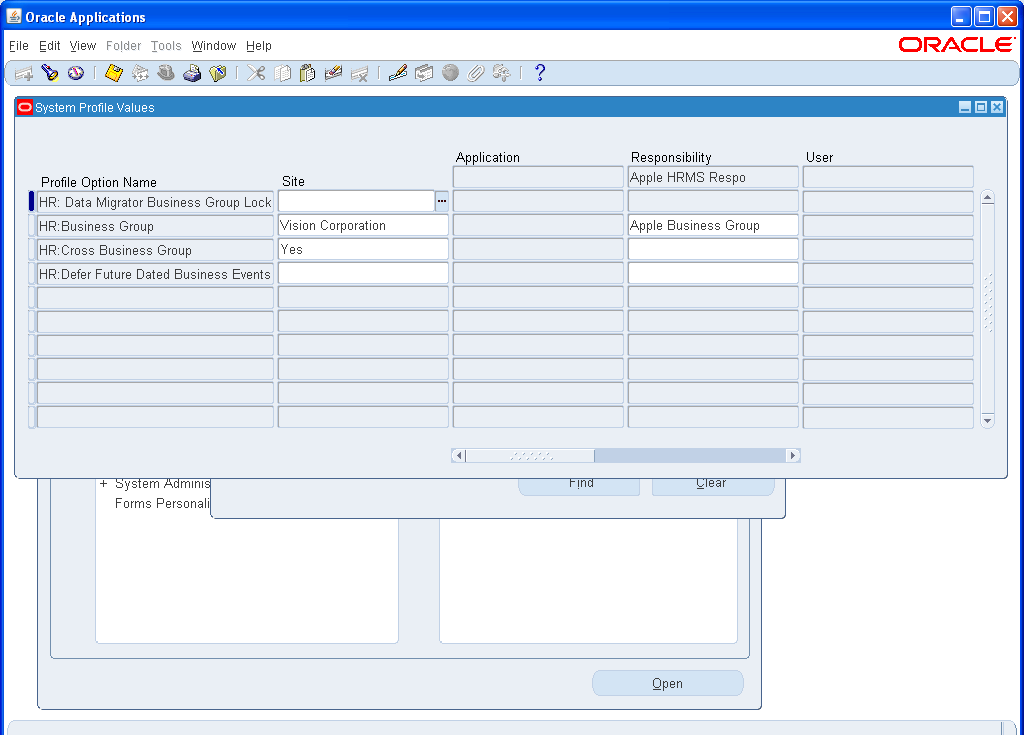Click the Site field showing Vision Corporation
Image resolution: width=1024 pixels, height=735 pixels.
tap(362, 225)
